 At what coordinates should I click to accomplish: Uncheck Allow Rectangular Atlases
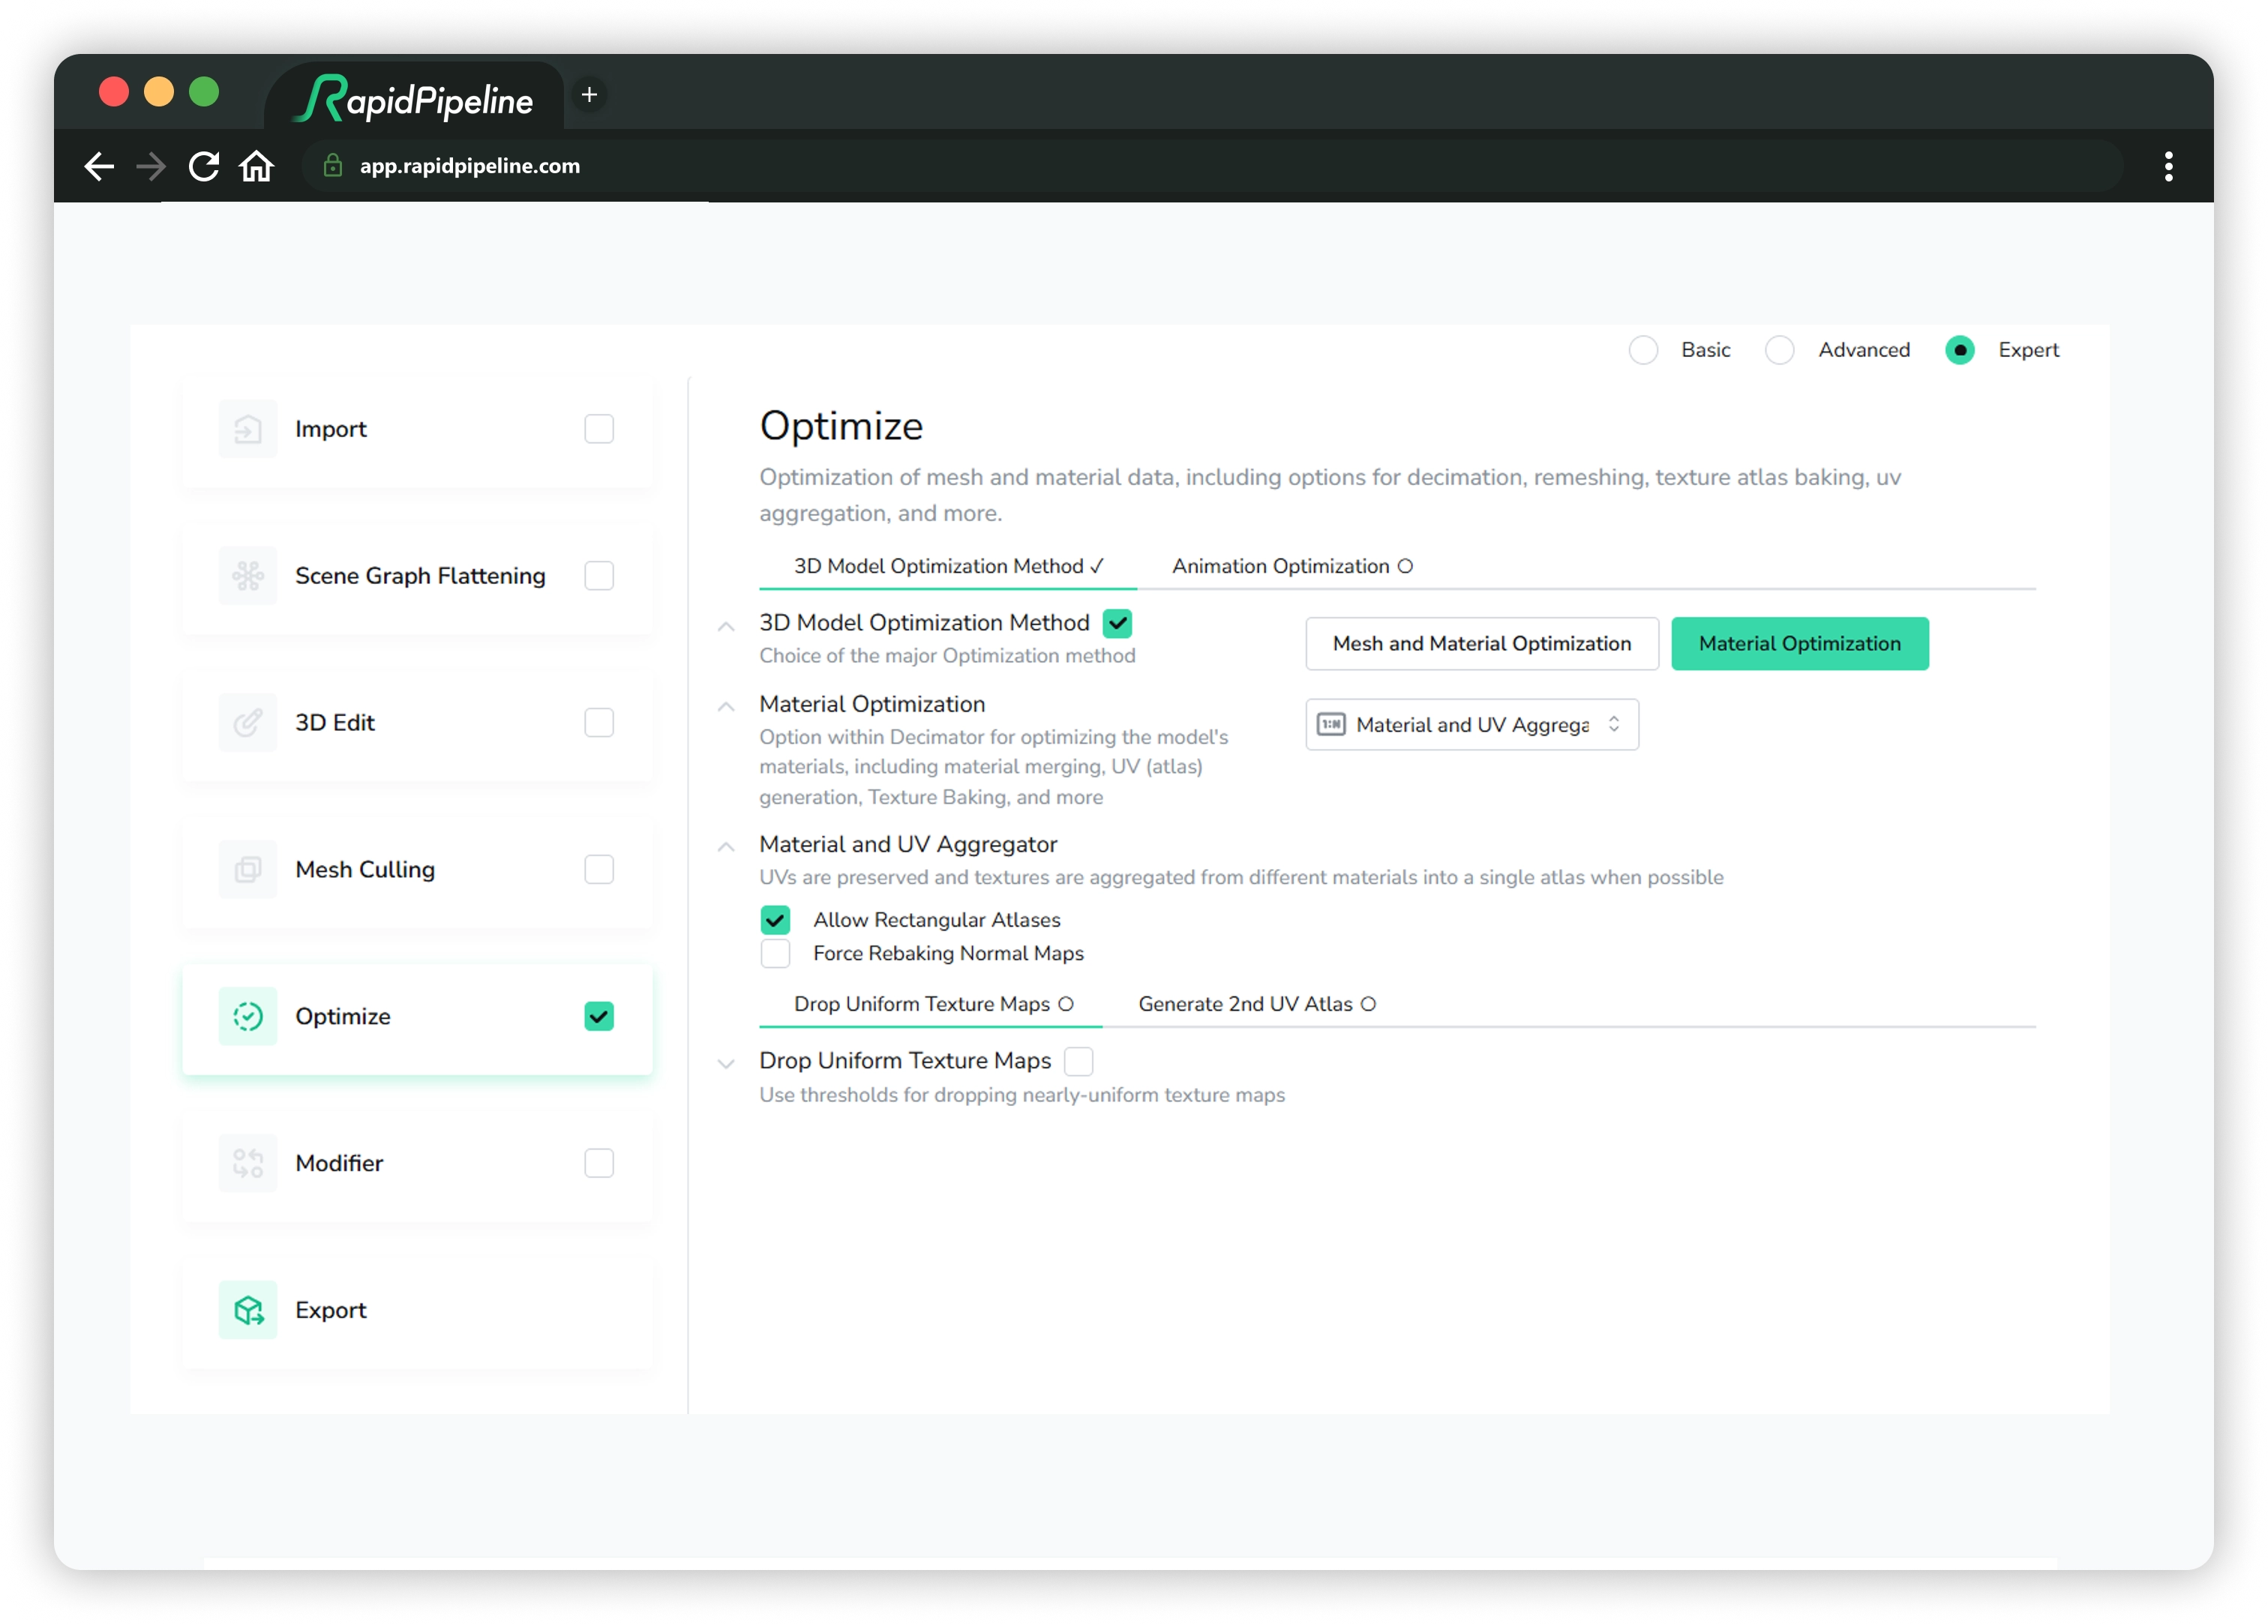point(775,920)
